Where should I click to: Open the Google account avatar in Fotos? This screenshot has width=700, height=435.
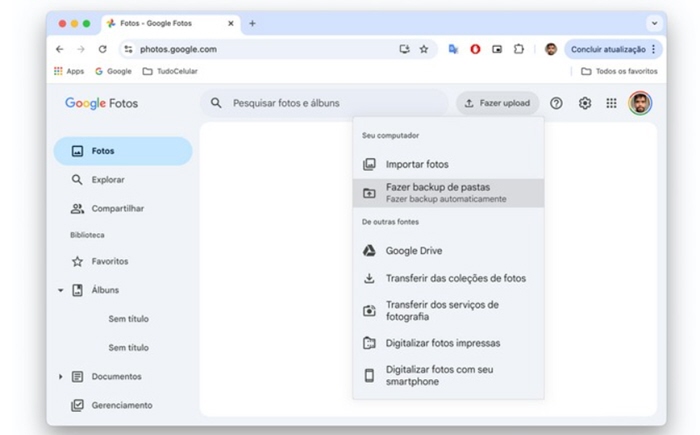[x=640, y=103]
